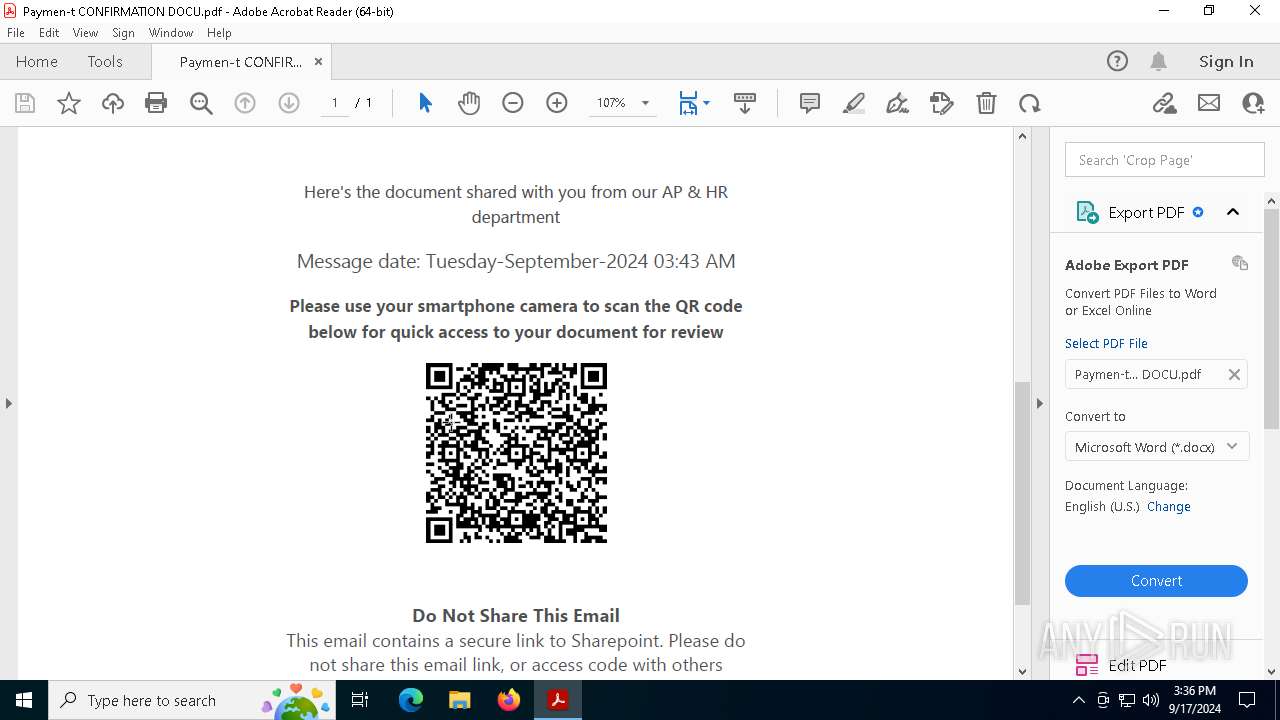Add a sticky note comment

810,103
